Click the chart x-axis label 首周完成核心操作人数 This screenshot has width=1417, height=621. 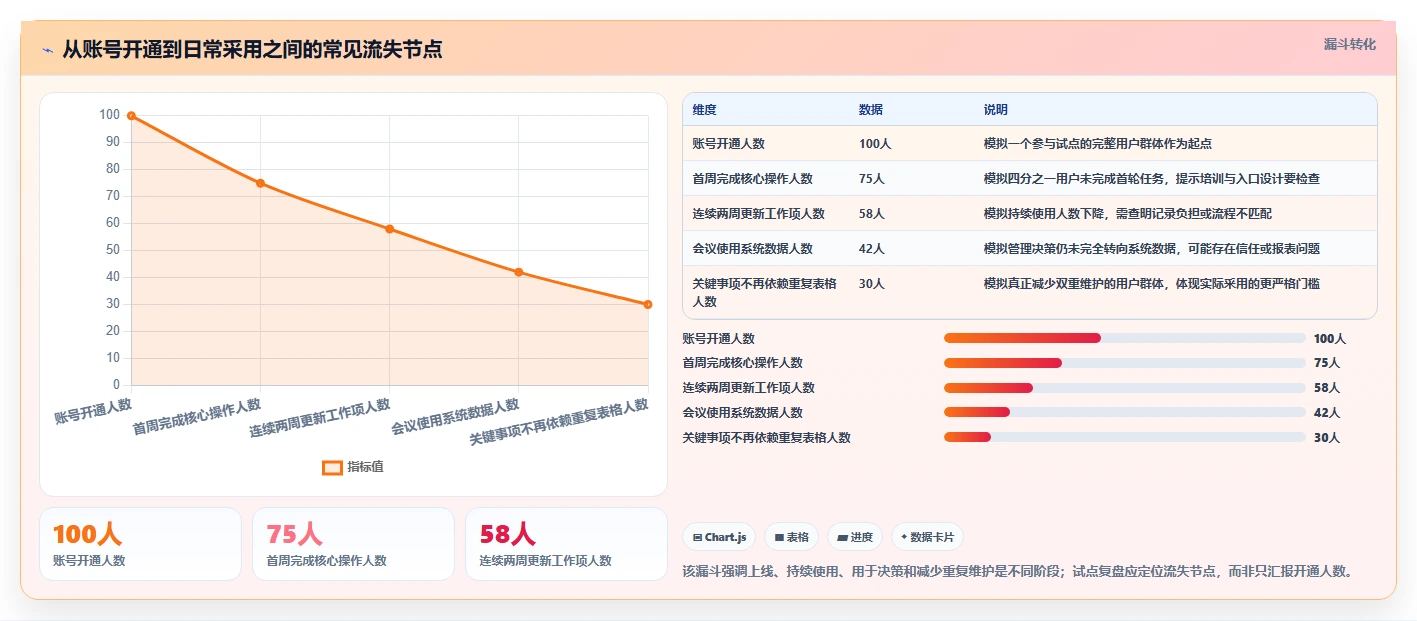click(197, 417)
